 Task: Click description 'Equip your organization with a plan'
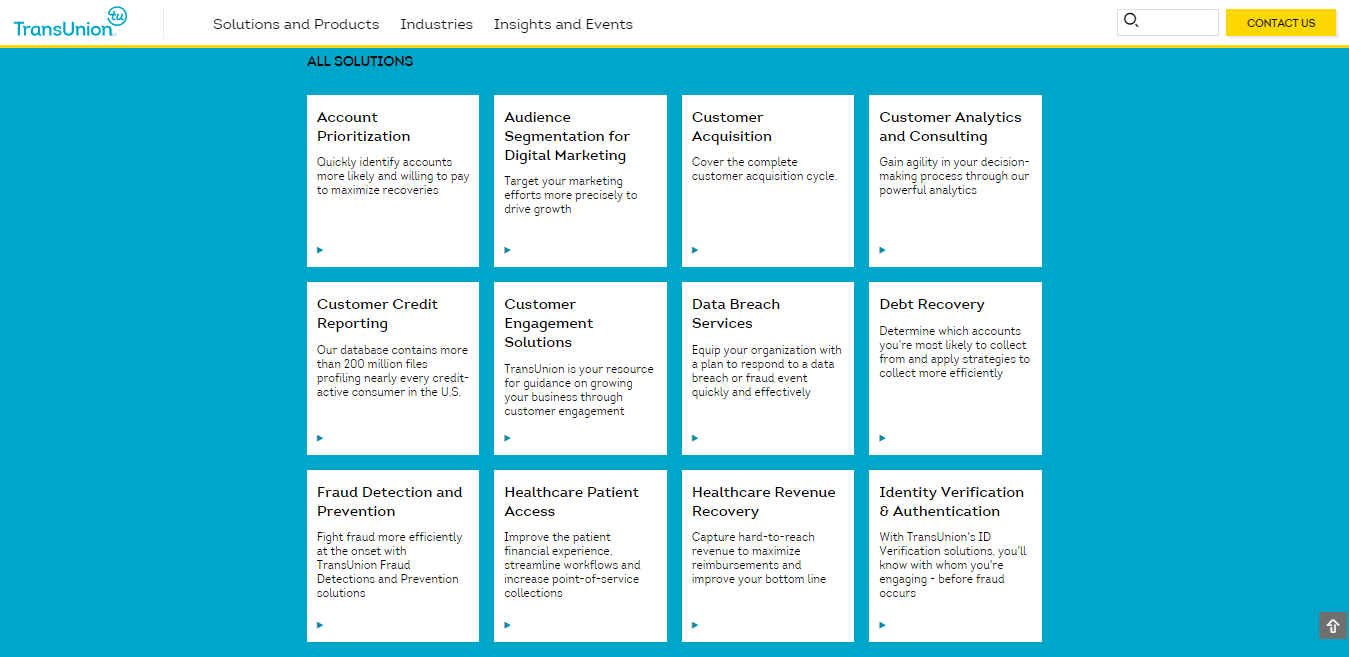coord(767,371)
